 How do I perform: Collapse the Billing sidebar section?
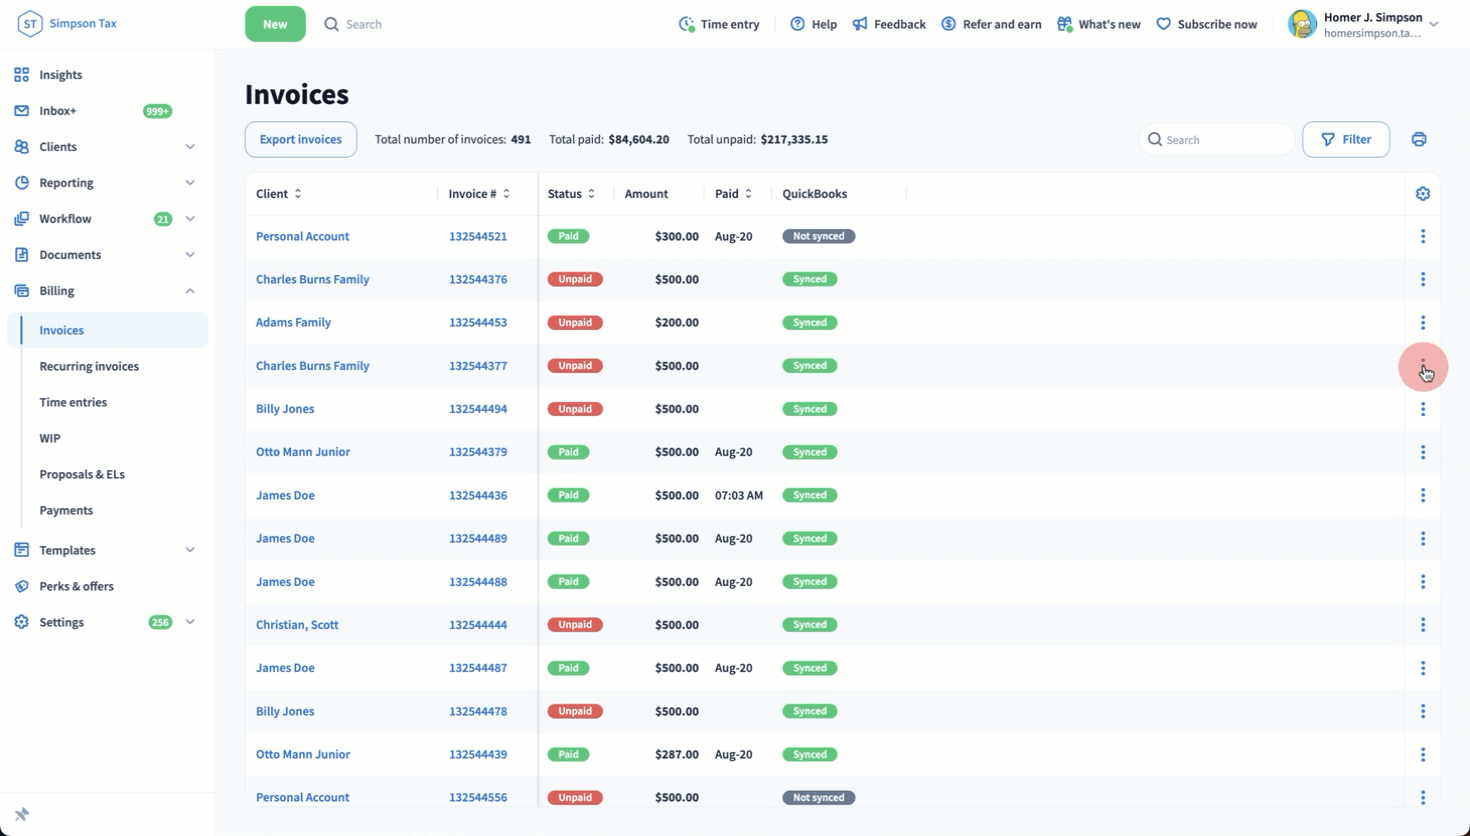[190, 291]
